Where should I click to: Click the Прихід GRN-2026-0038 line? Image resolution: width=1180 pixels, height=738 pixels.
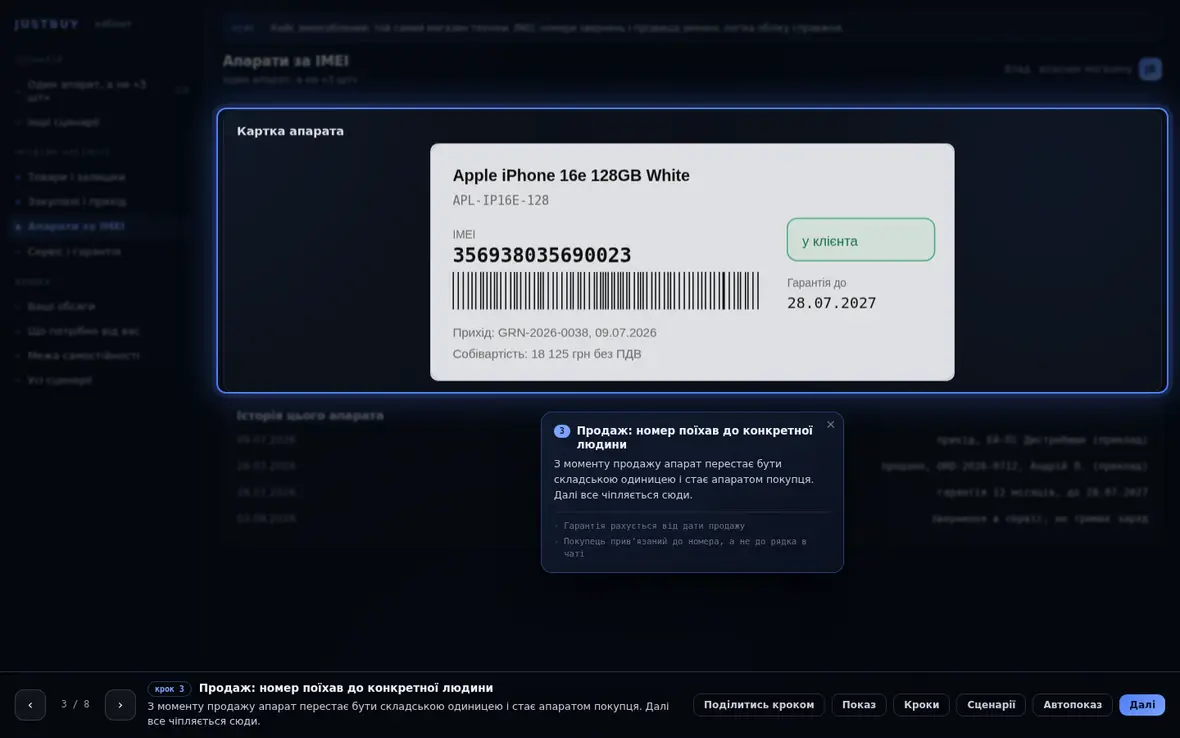(x=554, y=333)
